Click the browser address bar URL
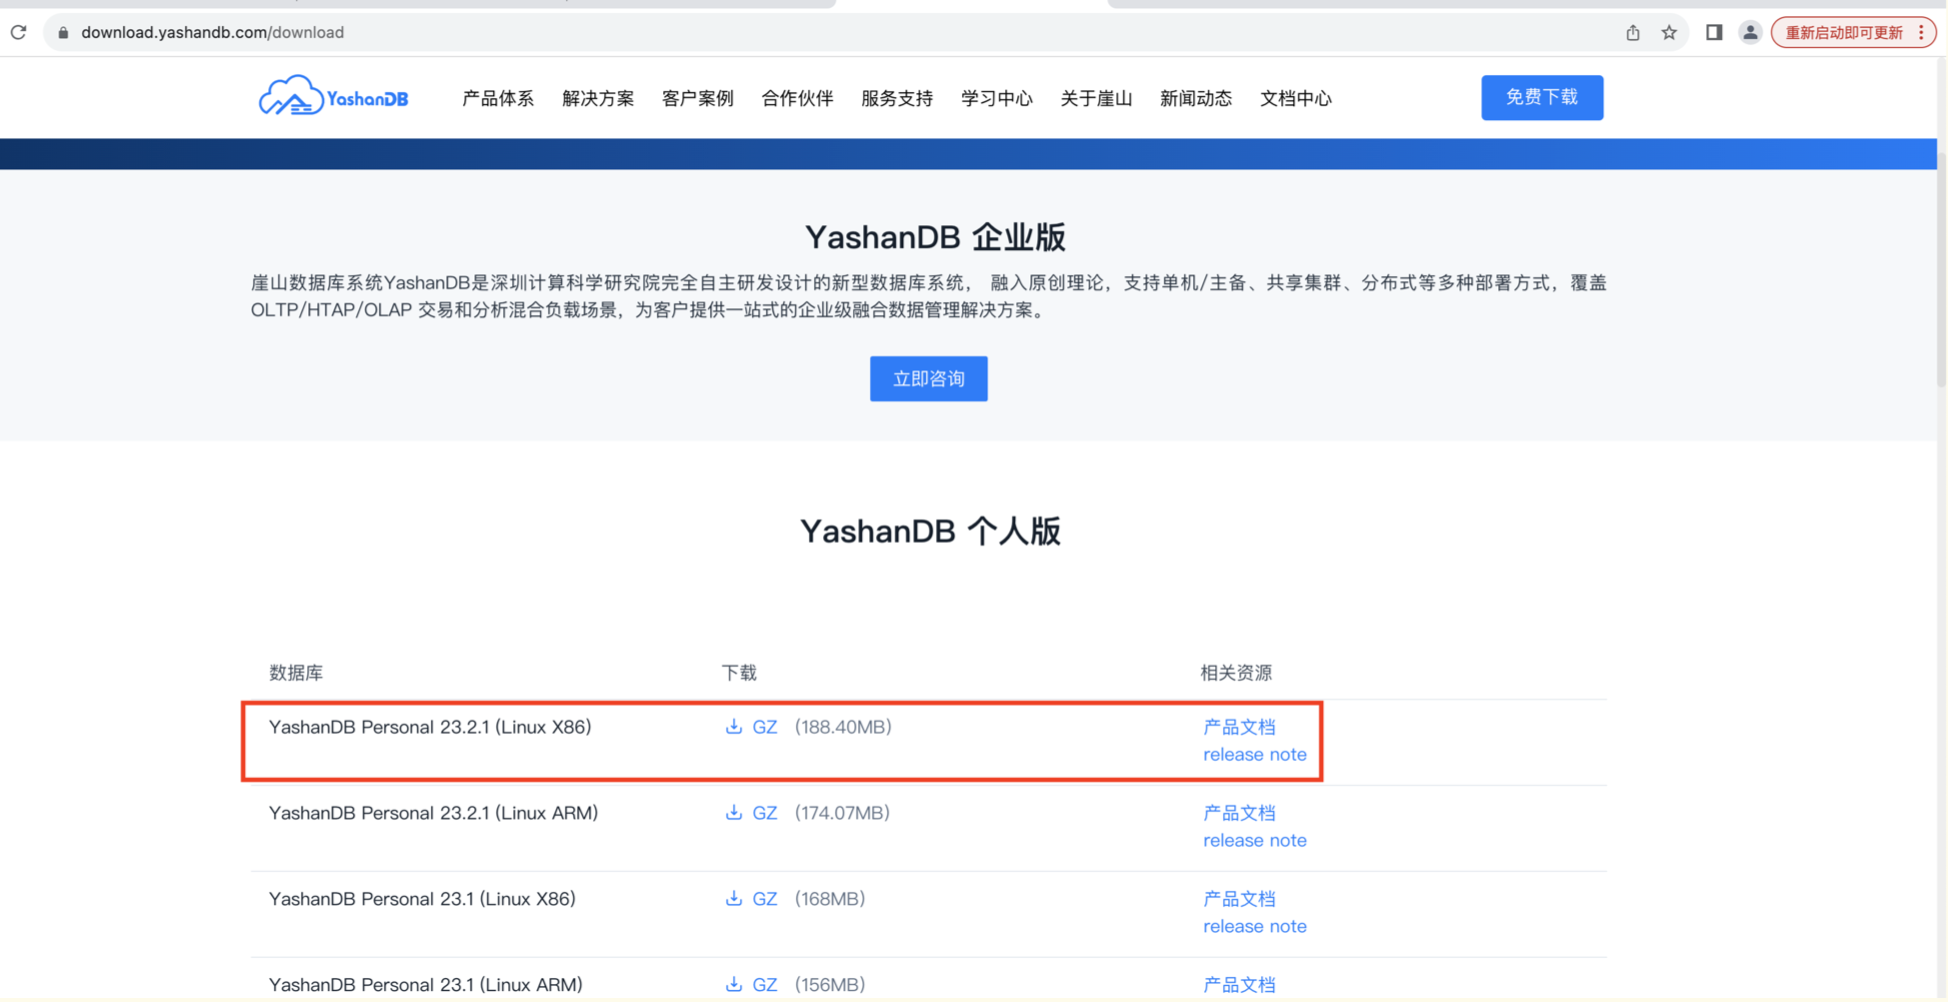 212,32
